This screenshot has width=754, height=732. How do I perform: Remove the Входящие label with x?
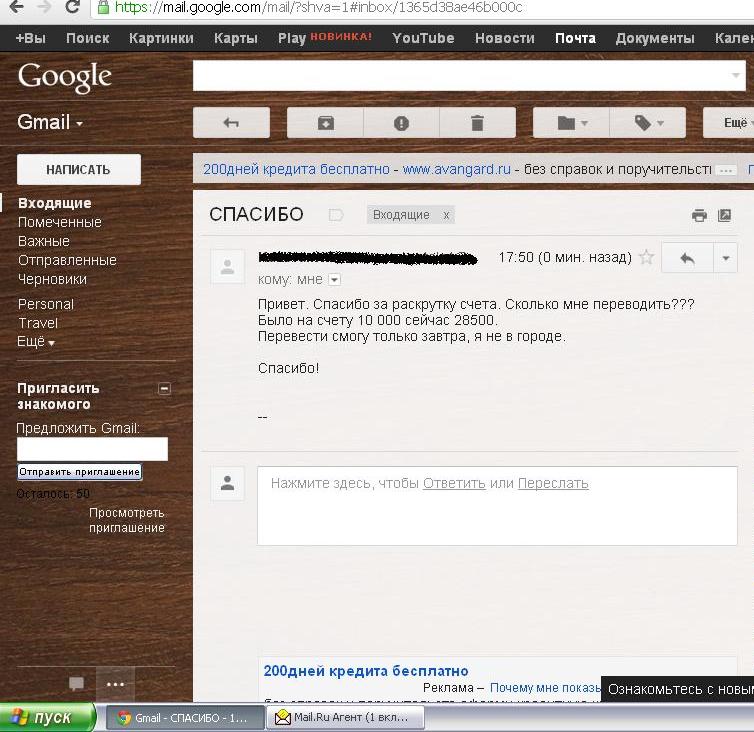(446, 215)
